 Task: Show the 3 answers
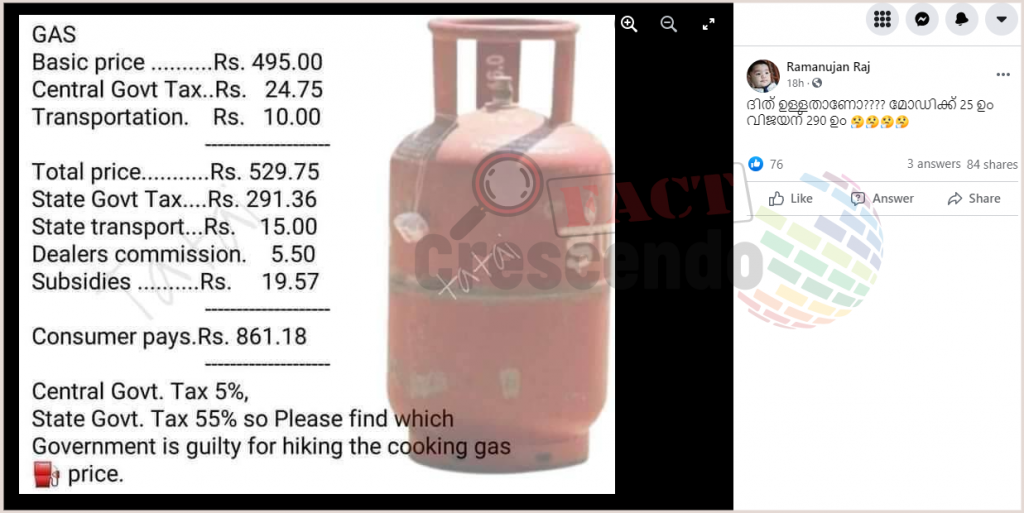point(933,164)
